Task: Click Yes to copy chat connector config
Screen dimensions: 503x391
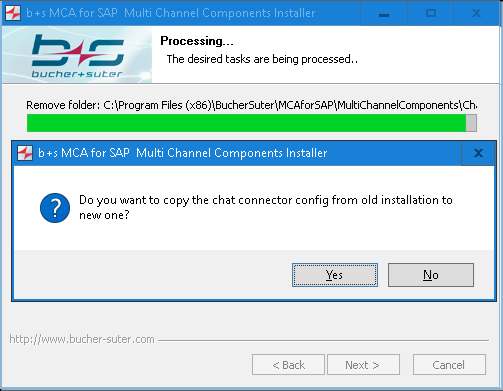Action: (335, 275)
